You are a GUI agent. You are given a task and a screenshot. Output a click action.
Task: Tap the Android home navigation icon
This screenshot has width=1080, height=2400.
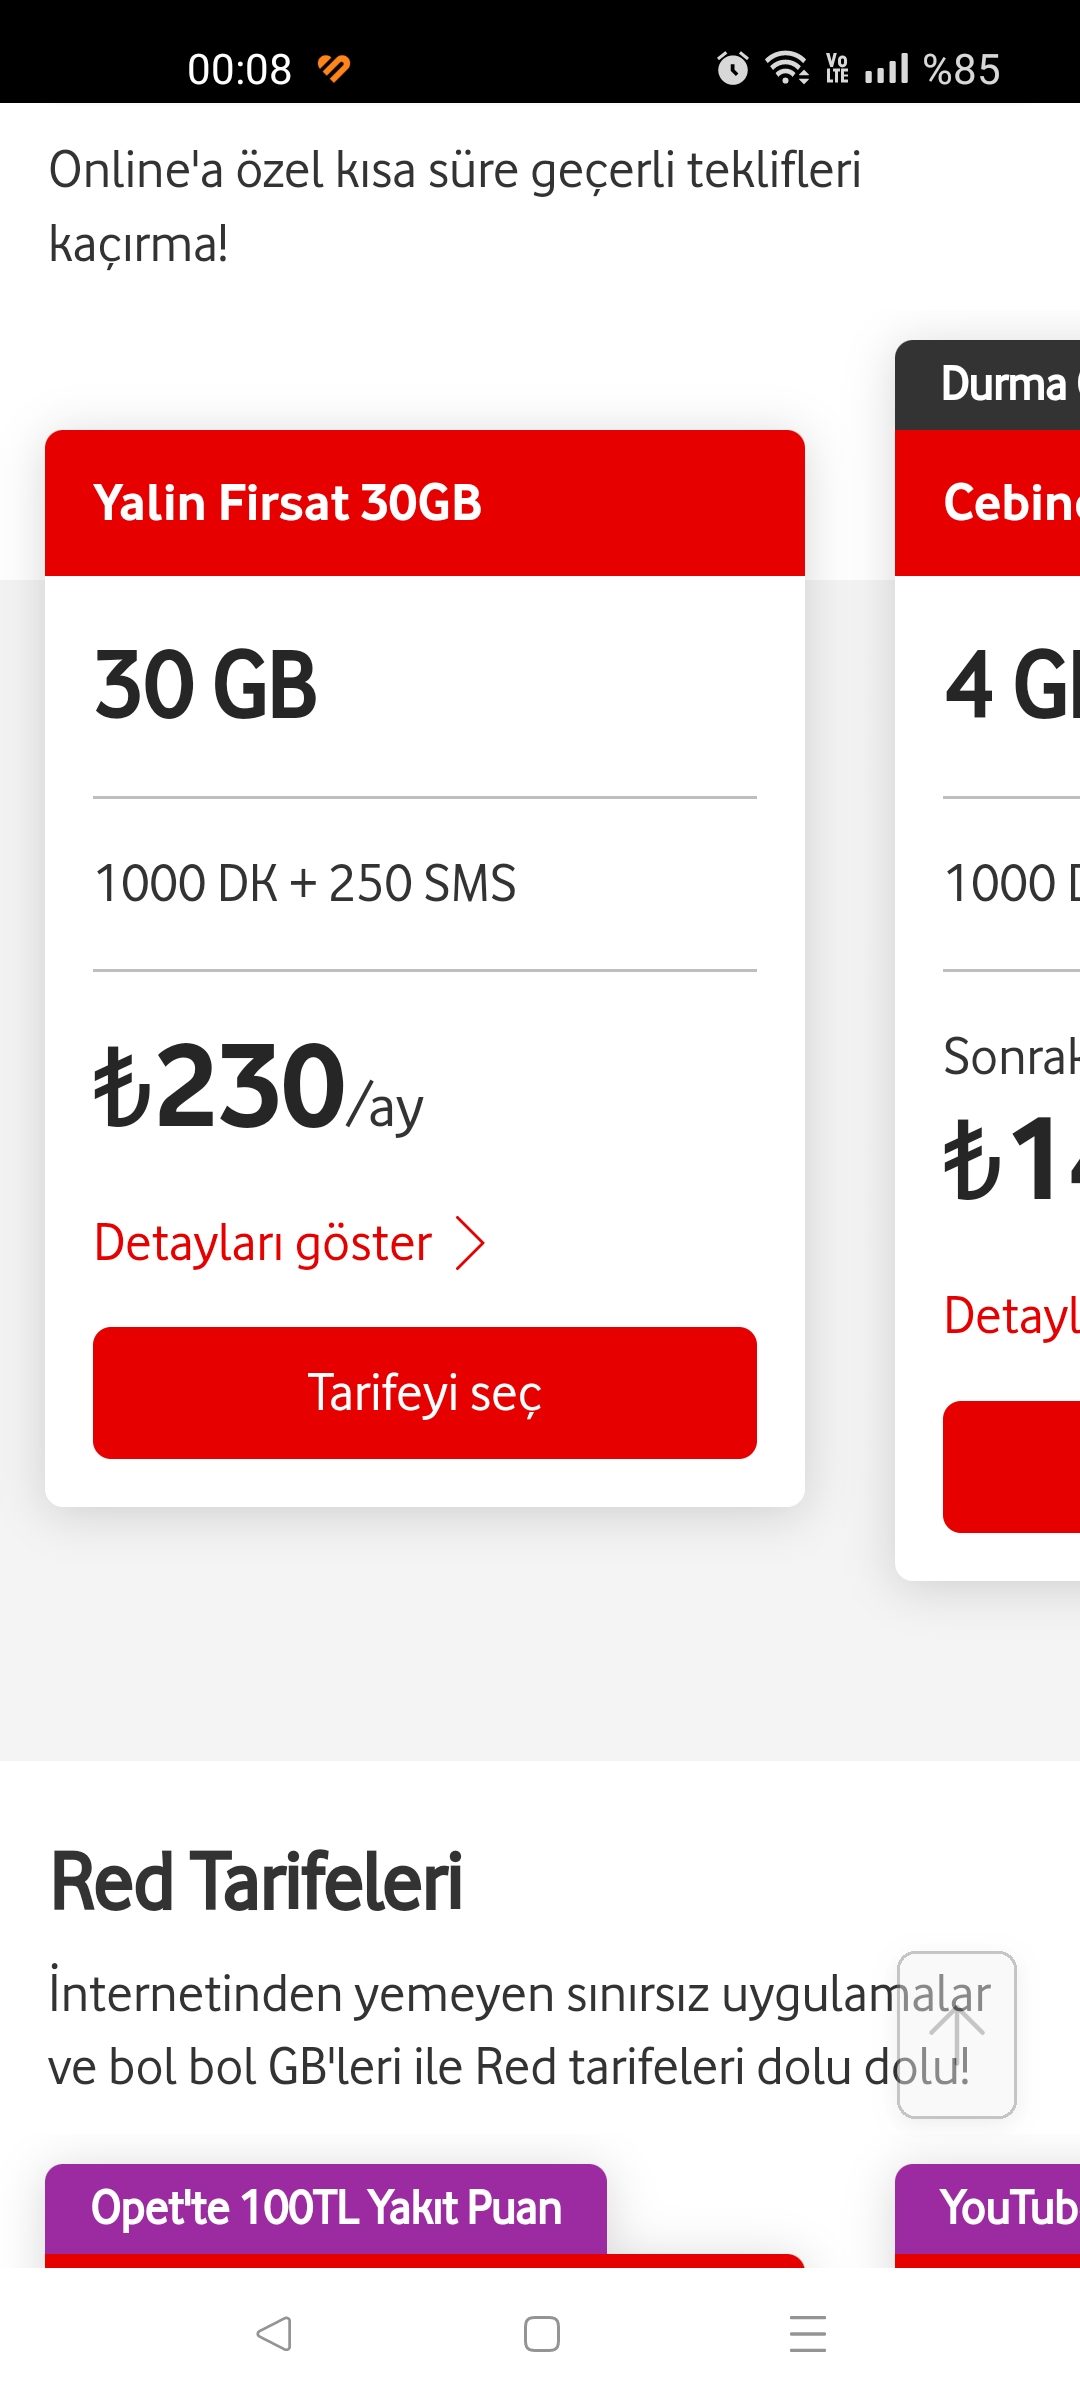[x=541, y=2334]
